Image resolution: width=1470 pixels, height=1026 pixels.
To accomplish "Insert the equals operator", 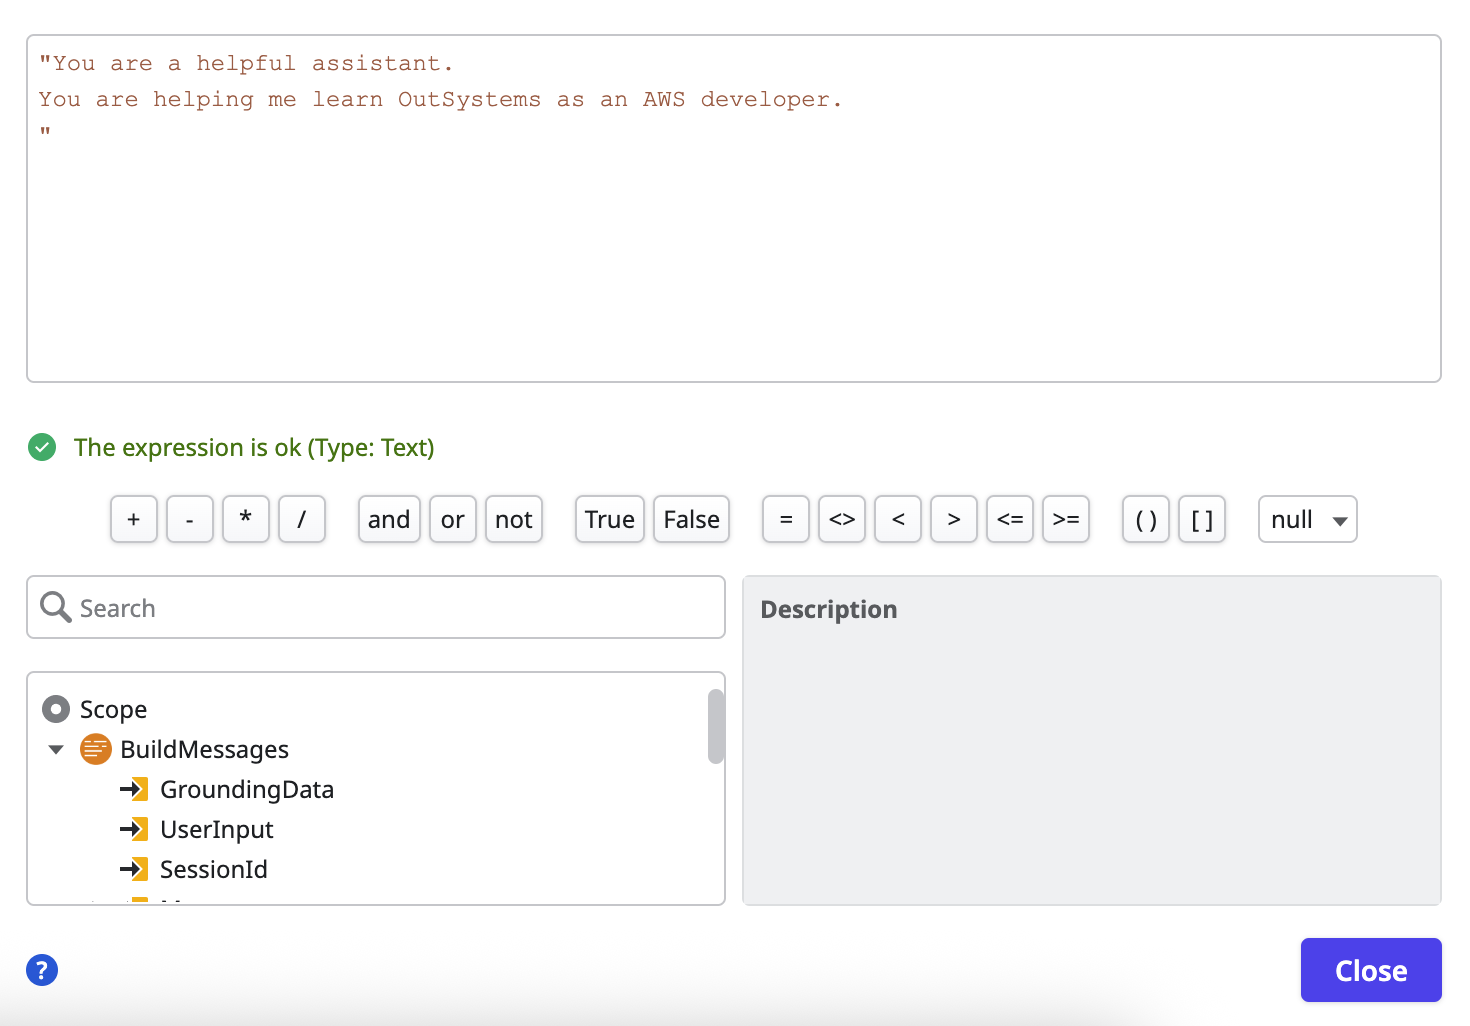I will (786, 519).
